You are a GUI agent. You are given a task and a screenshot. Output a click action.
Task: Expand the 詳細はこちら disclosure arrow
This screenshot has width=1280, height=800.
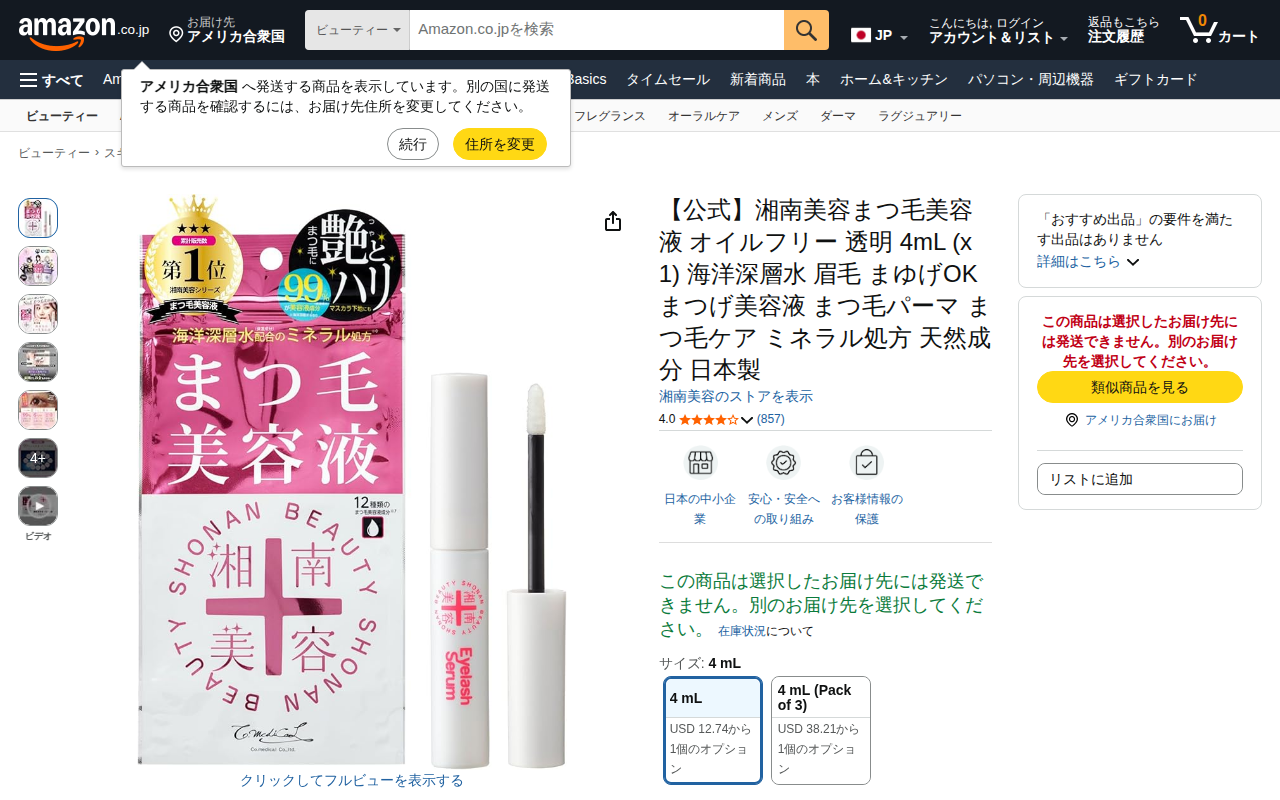(1133, 262)
